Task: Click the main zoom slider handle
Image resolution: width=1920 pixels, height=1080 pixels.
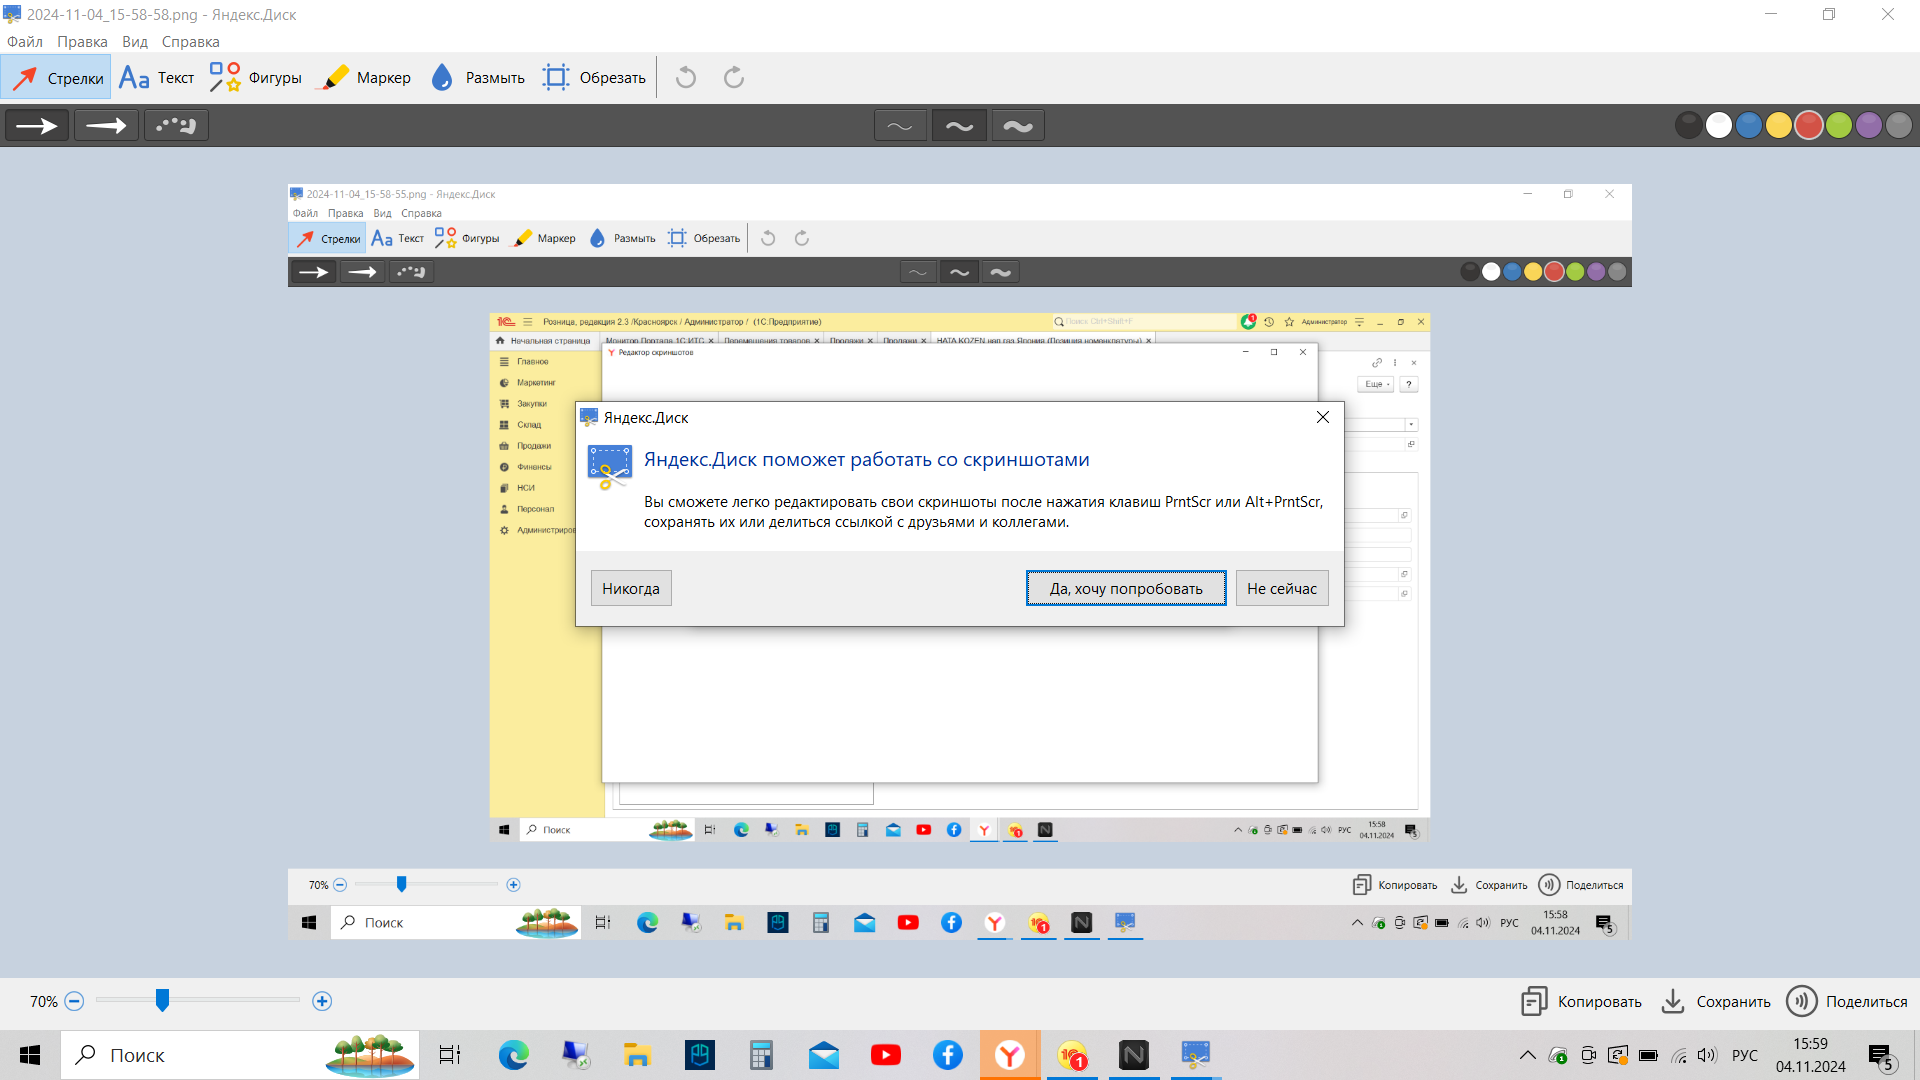Action: [162, 1000]
